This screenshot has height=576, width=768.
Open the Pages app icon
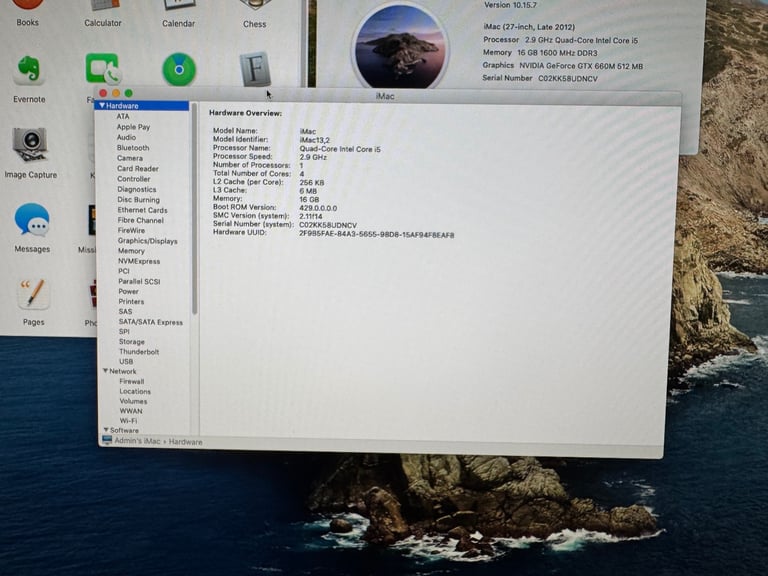[33, 293]
